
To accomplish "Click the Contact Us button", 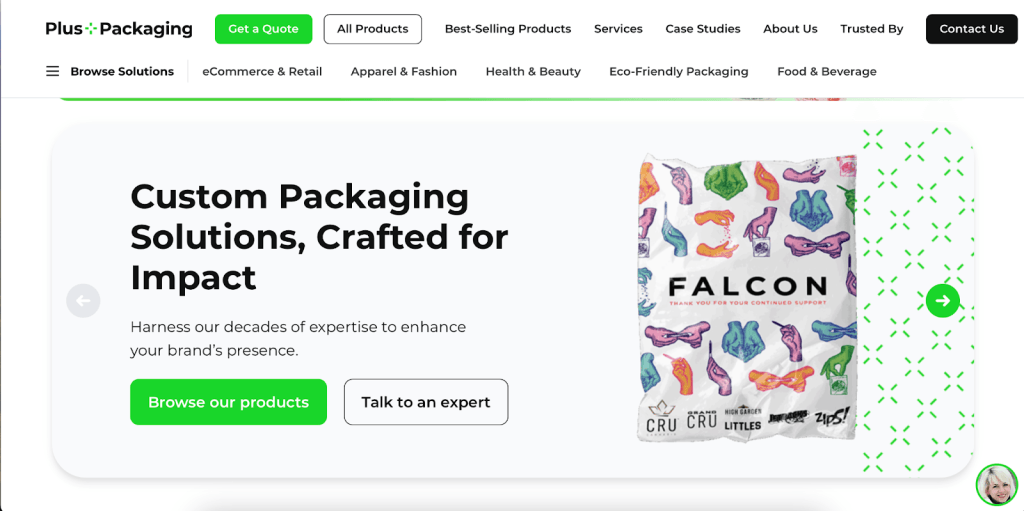I will click(971, 29).
